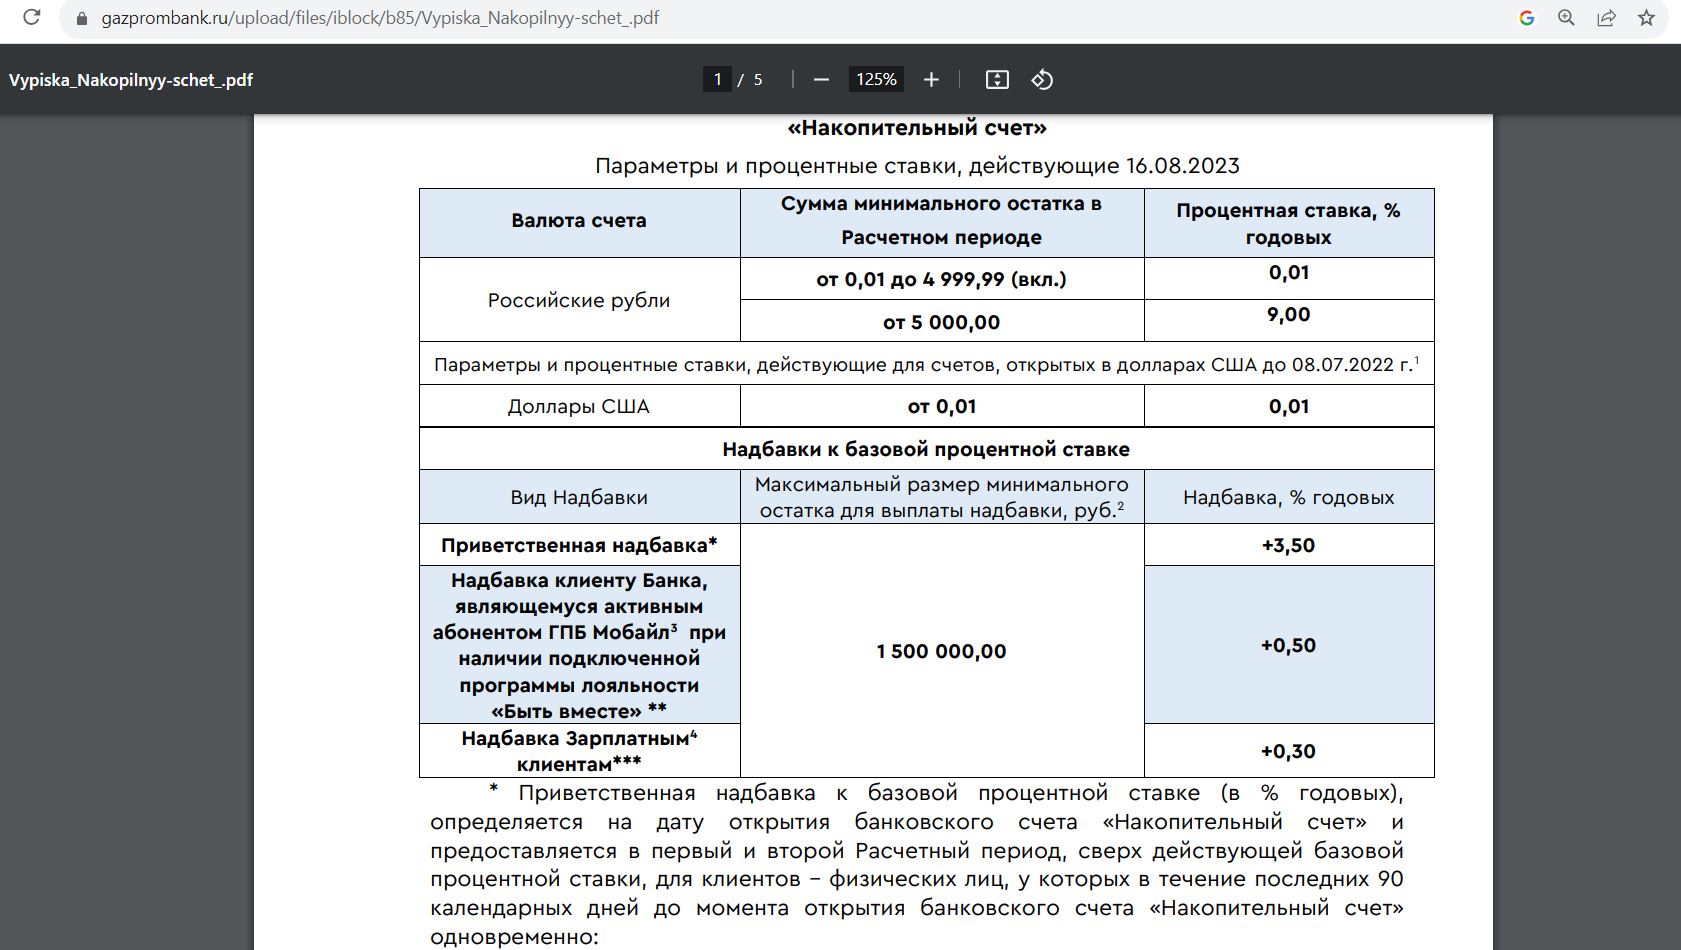The image size is (1681, 950).
Task: Click the 'Доллары США' cell
Action: [x=579, y=406]
